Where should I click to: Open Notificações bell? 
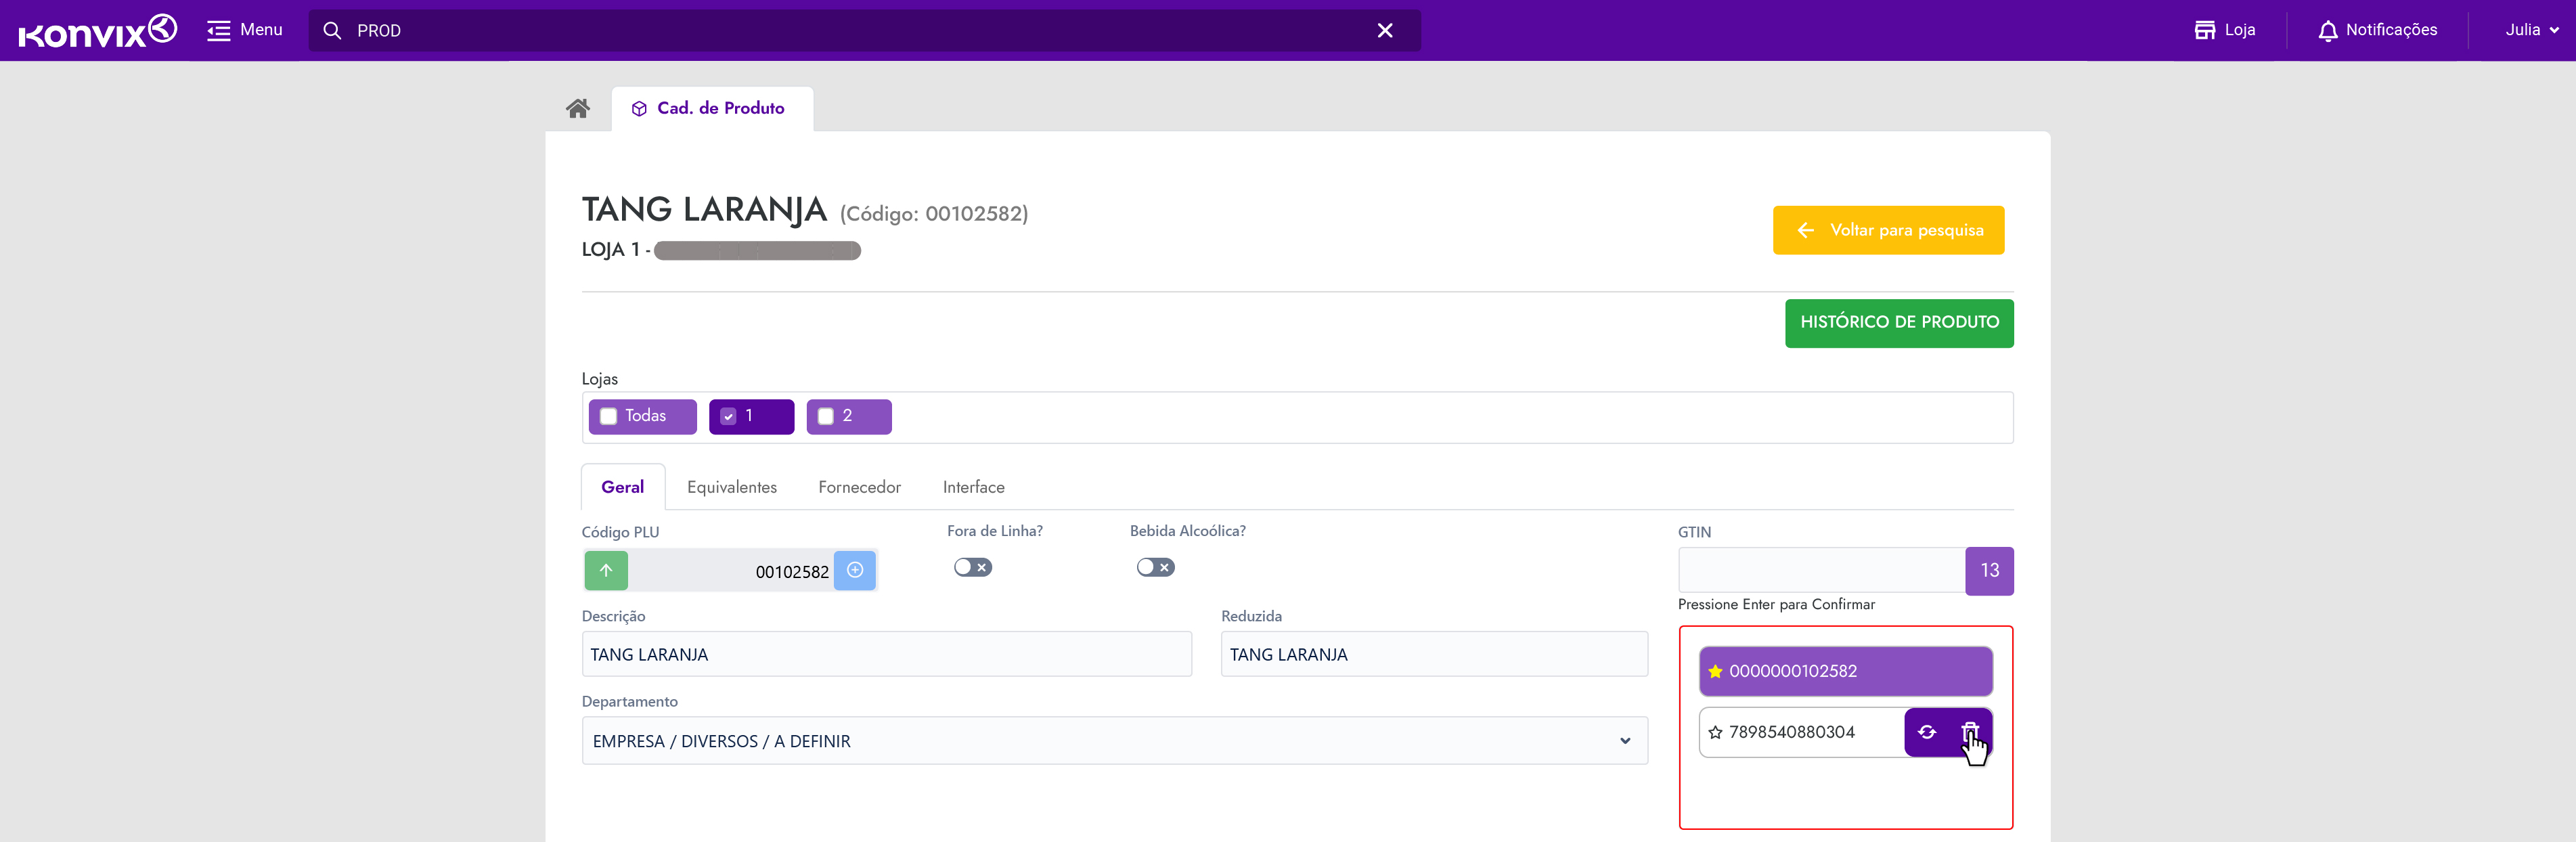[2377, 30]
